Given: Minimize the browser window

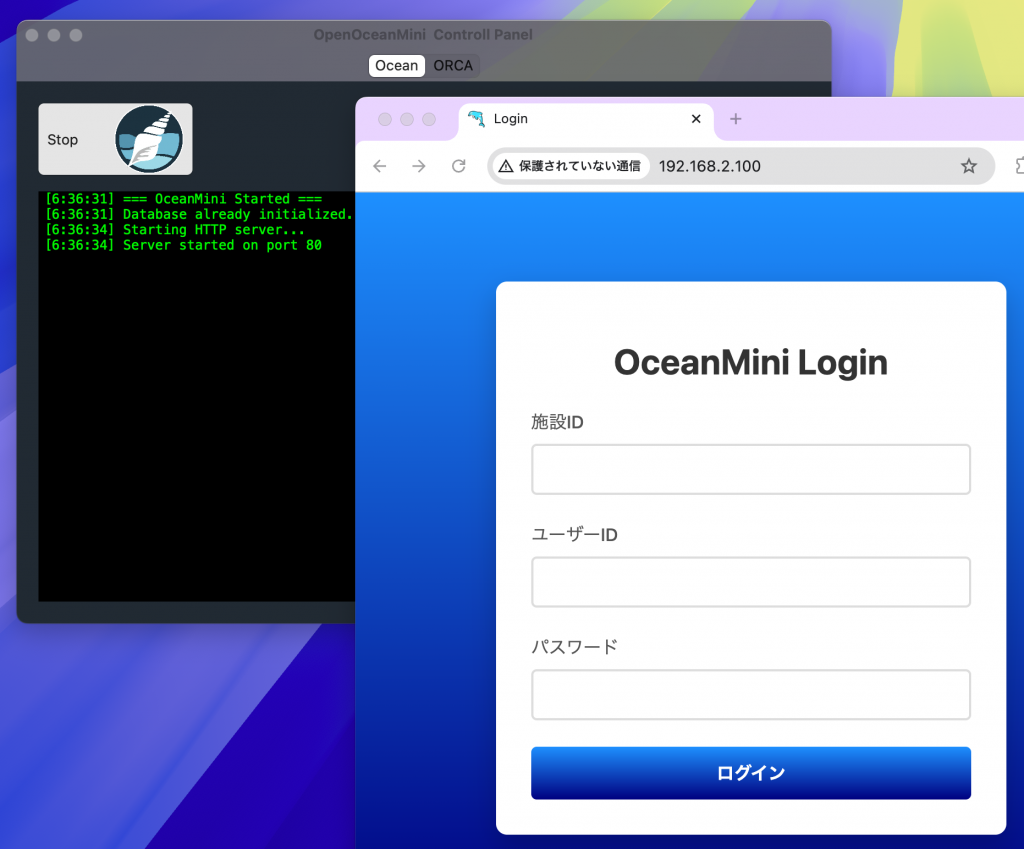Looking at the screenshot, I should pyautogui.click(x=407, y=120).
